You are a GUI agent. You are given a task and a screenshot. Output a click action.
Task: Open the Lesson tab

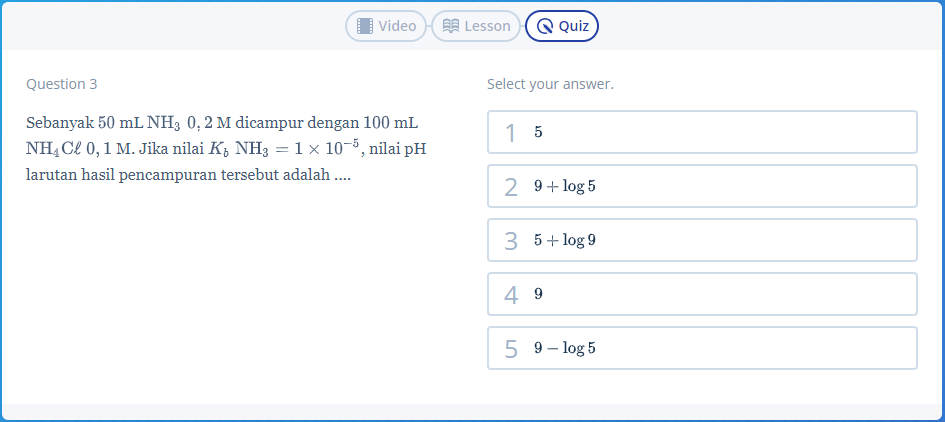click(476, 26)
